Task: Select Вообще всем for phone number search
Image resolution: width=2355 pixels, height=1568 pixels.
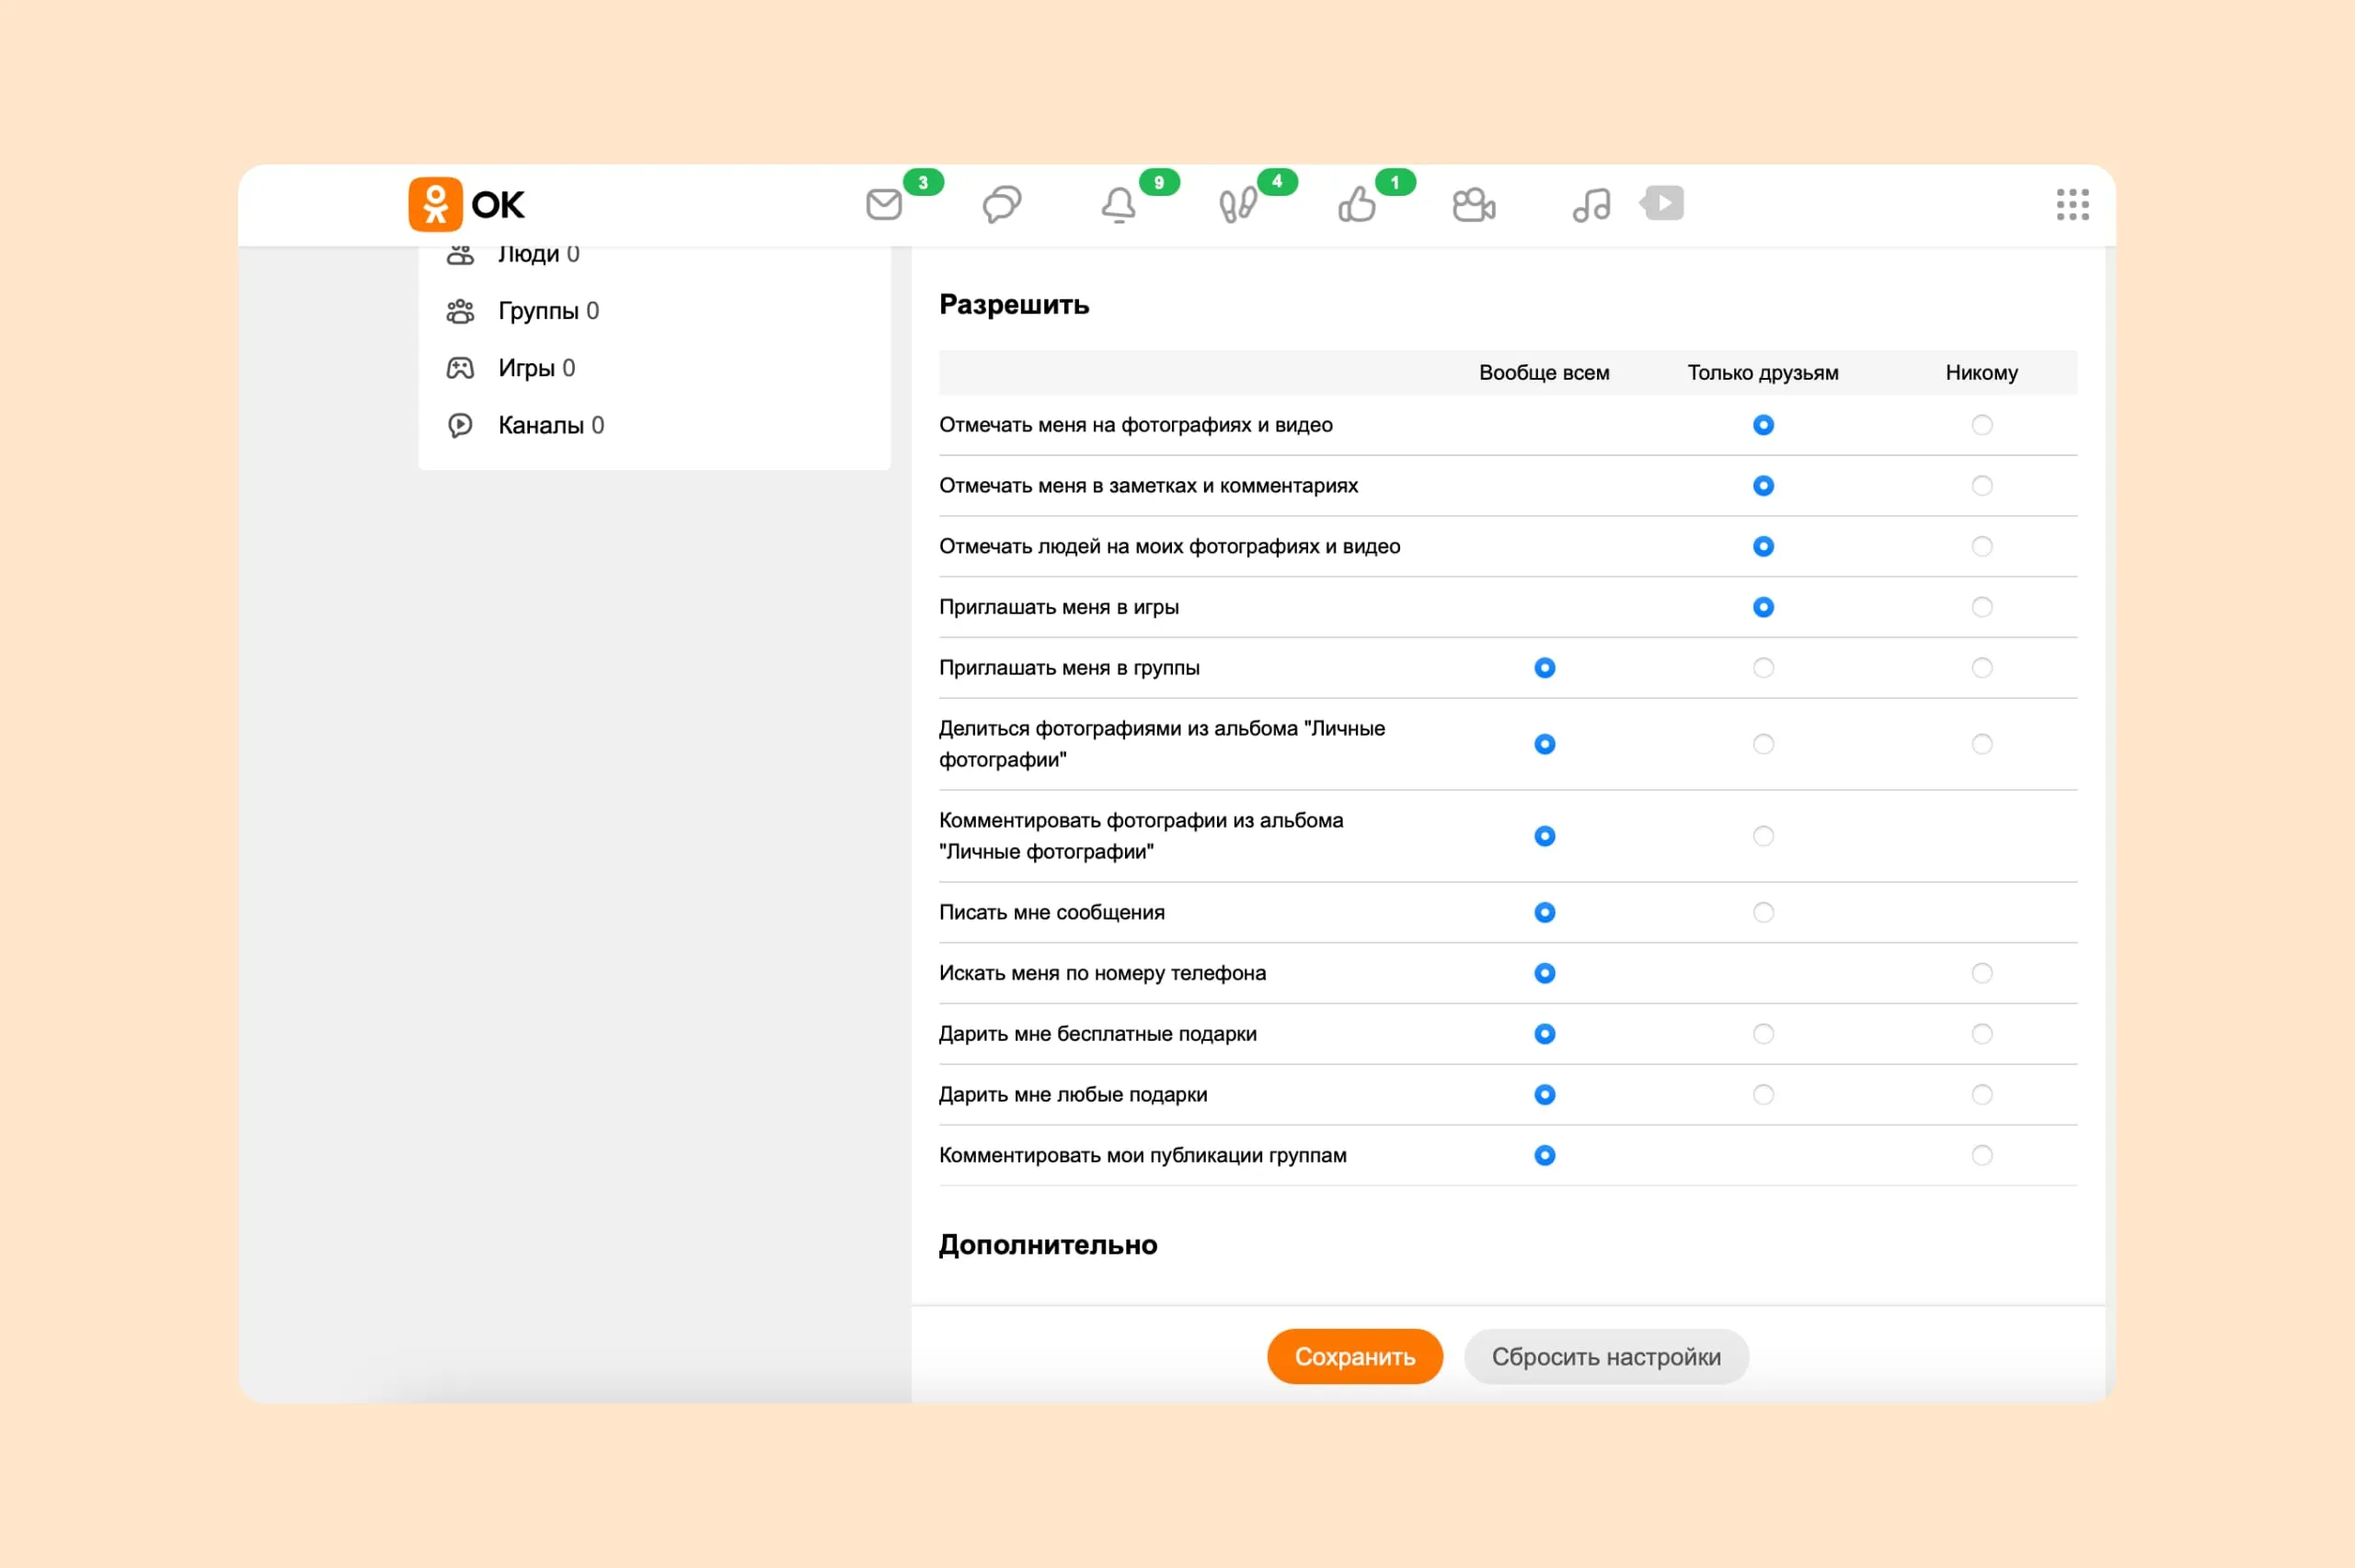Action: click(1544, 973)
